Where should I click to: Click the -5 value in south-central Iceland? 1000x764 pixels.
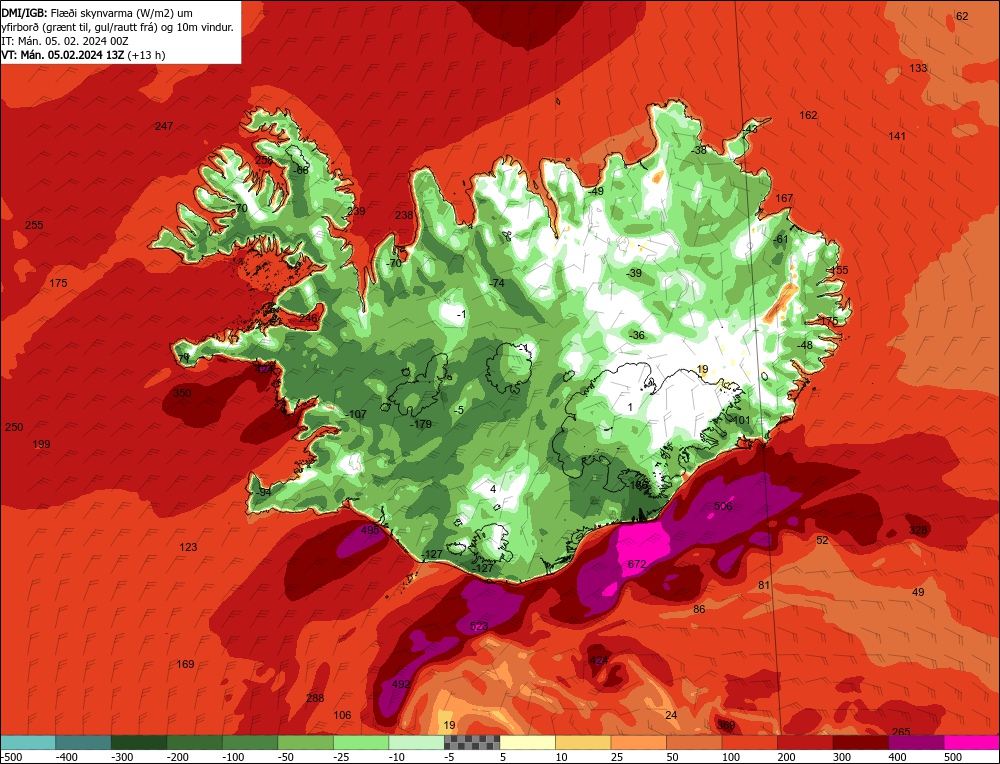459,410
